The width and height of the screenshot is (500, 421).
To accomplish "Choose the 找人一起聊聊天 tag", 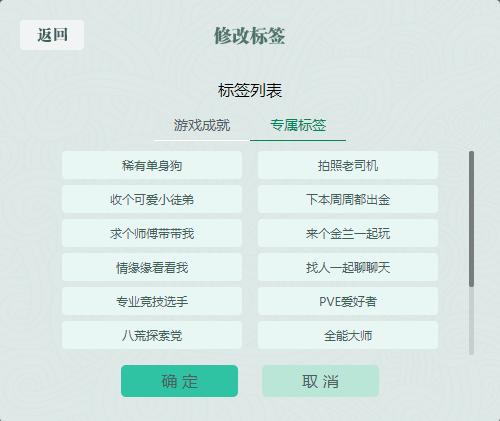I will tap(348, 267).
